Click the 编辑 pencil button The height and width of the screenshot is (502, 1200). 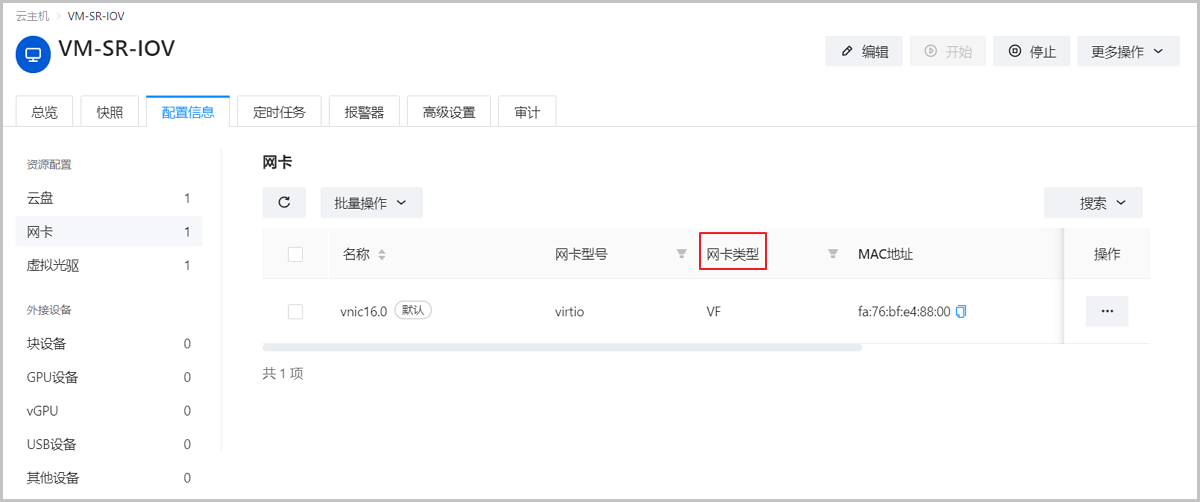click(x=864, y=51)
